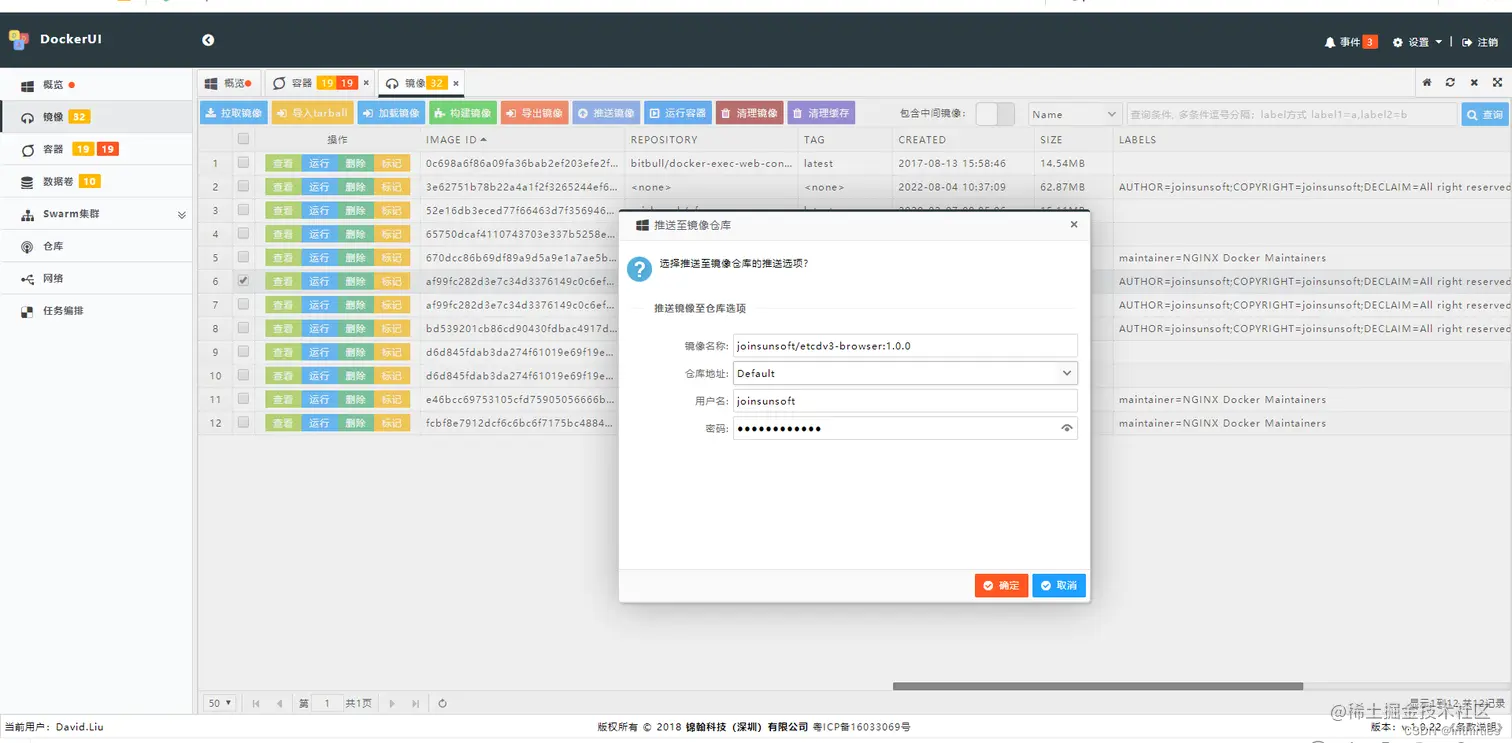Open 概览 in the sidebar
This screenshot has height=743, width=1512.
click(96, 85)
